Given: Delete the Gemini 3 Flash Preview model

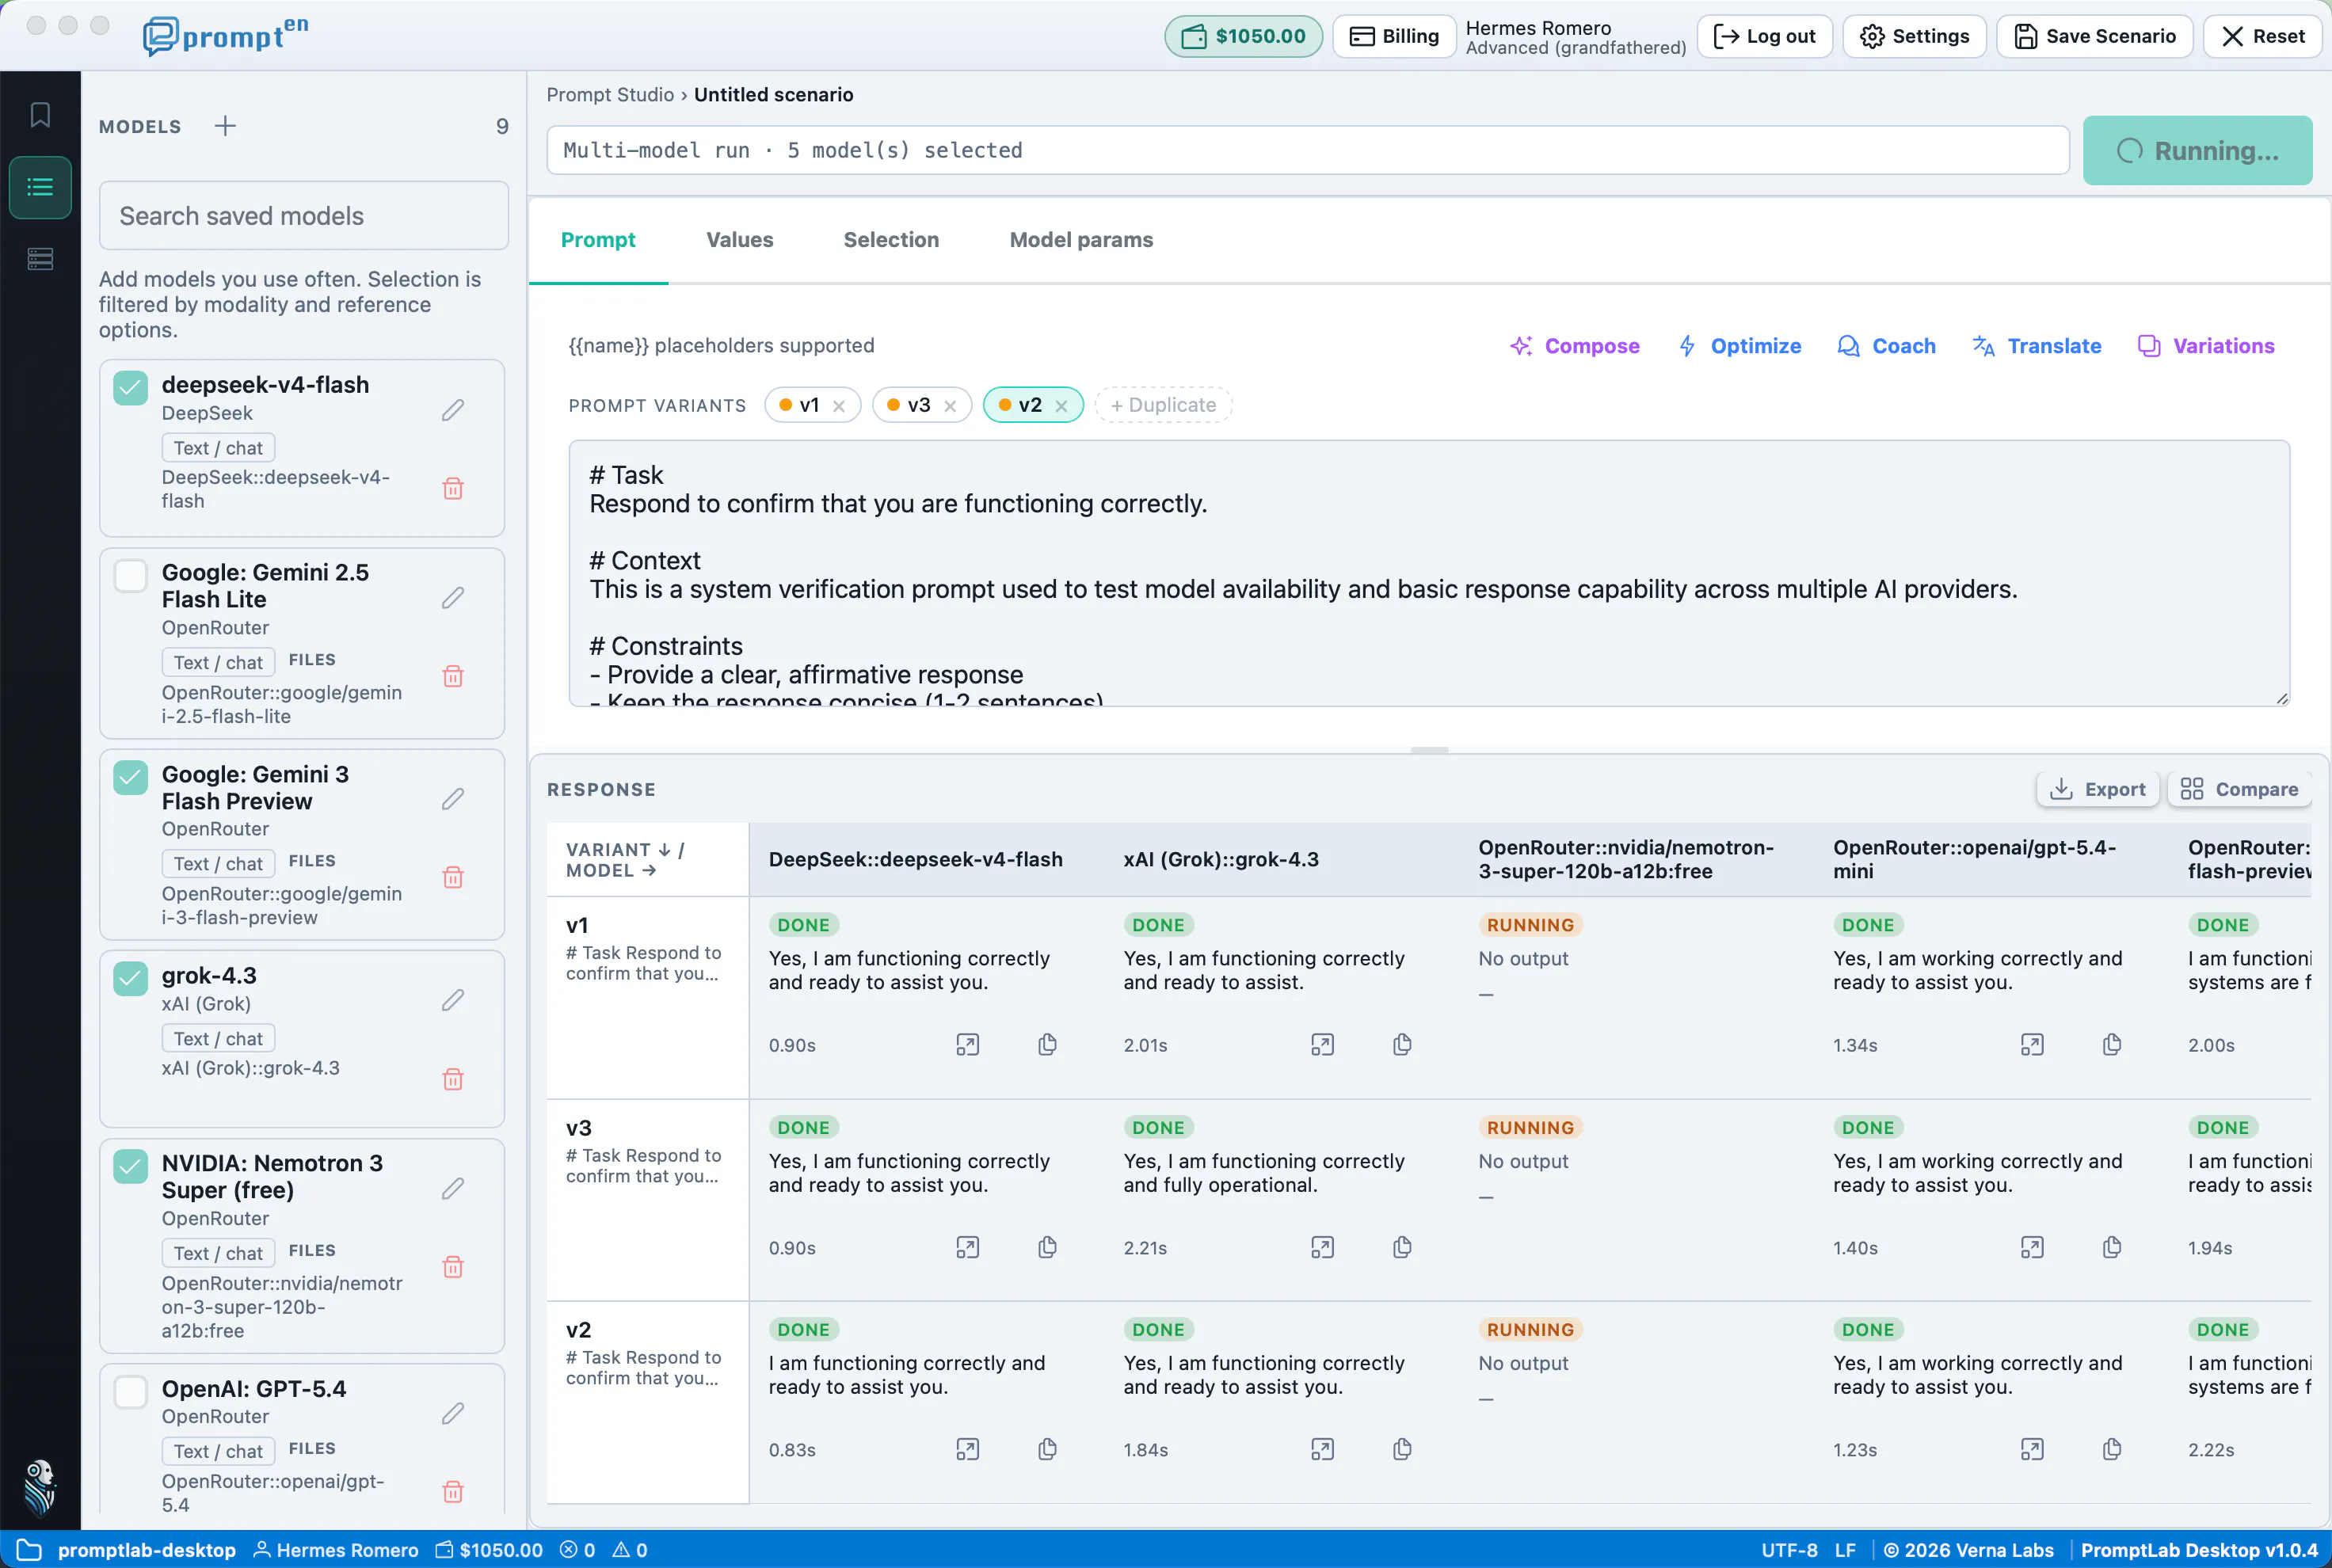Looking at the screenshot, I should (x=453, y=877).
